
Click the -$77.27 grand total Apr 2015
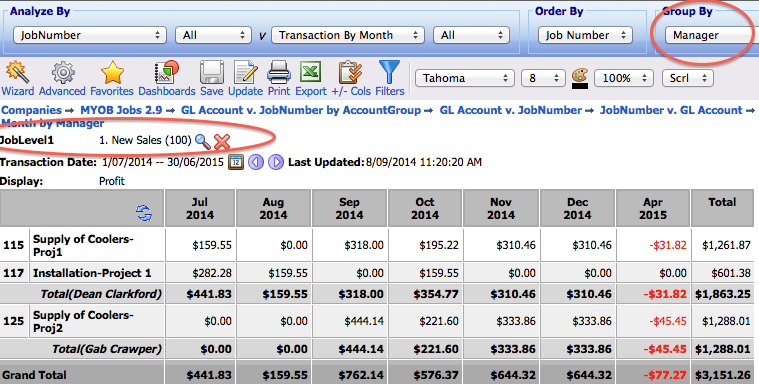[665, 375]
